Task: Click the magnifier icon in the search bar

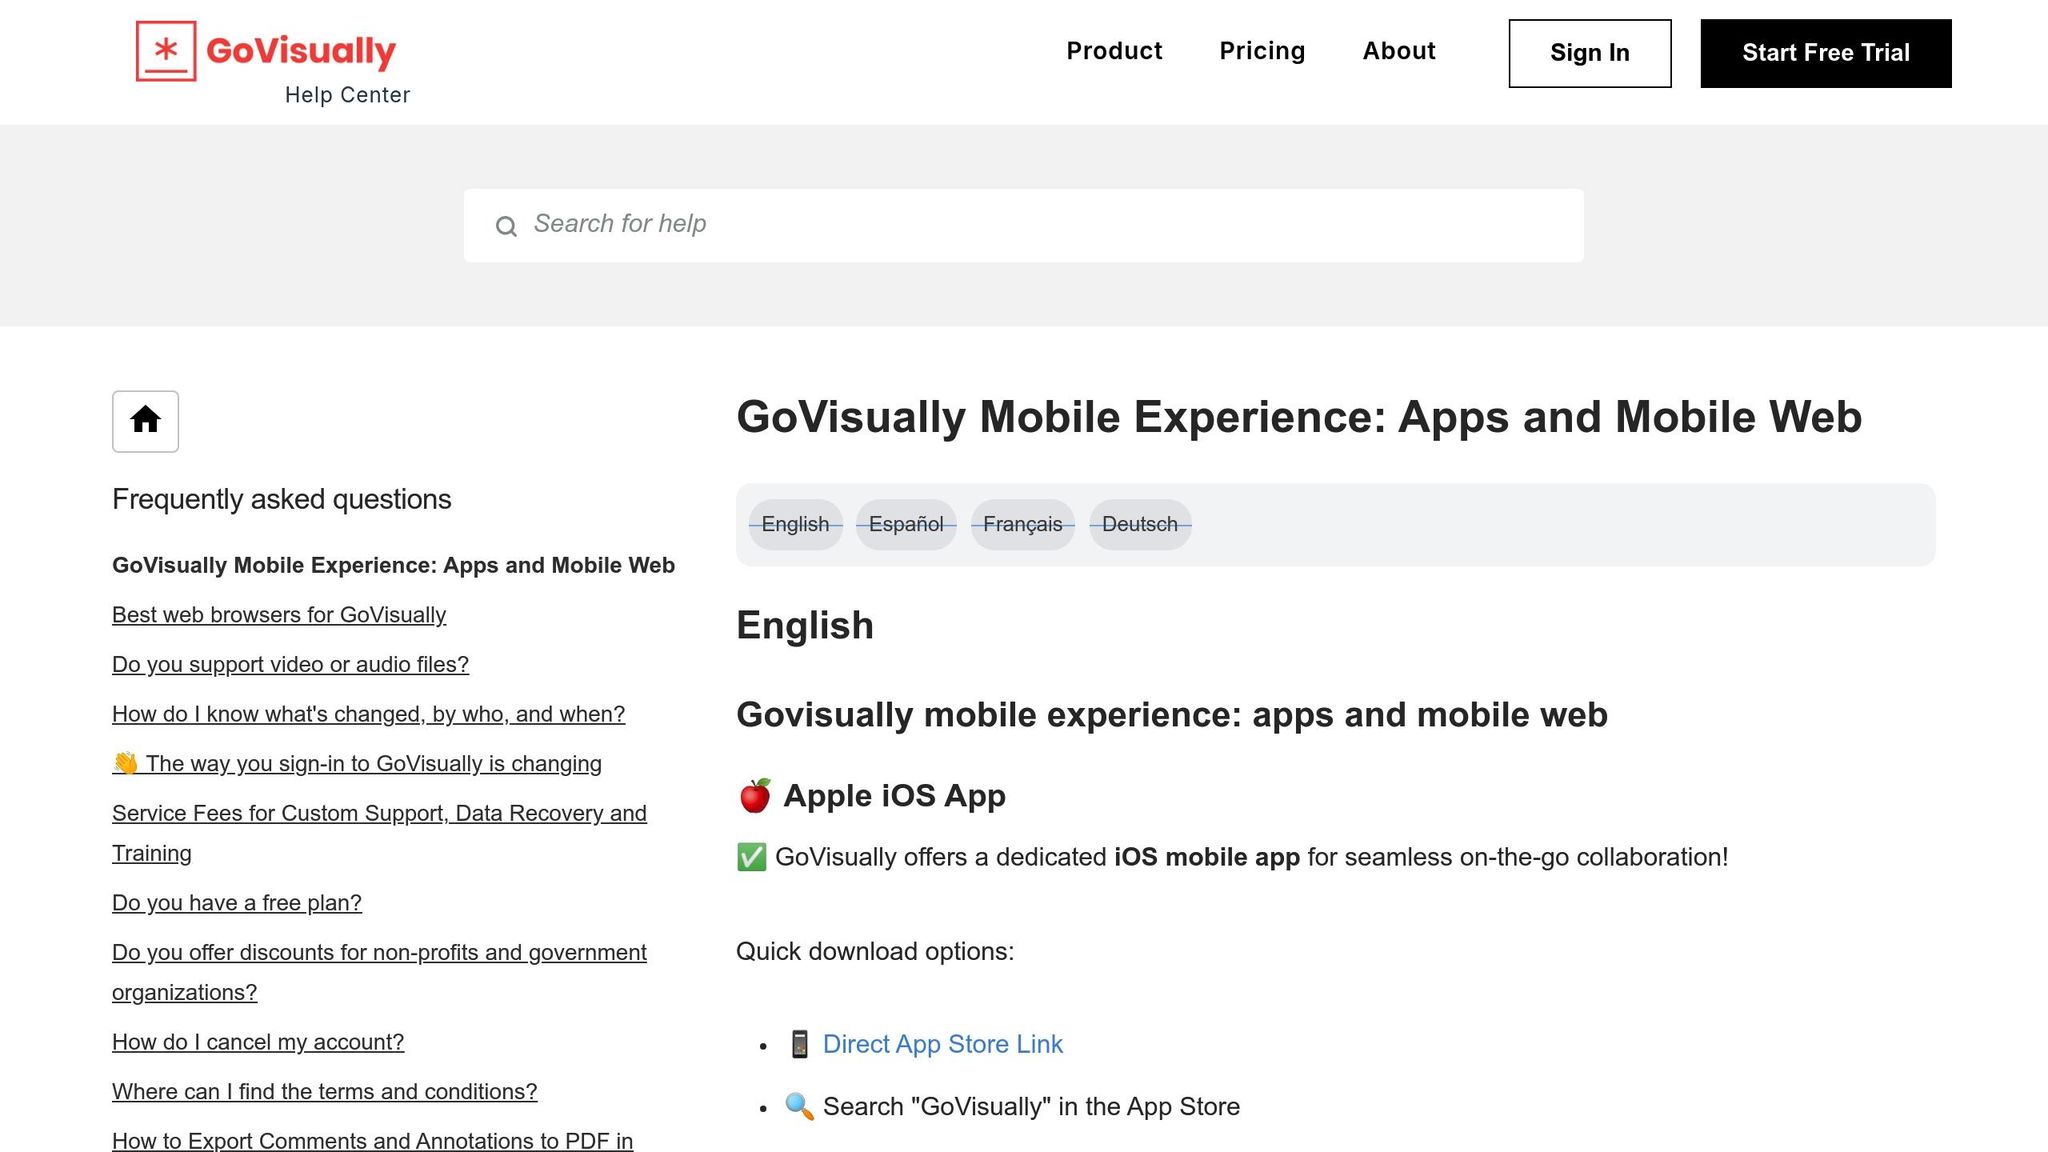Action: (x=507, y=227)
